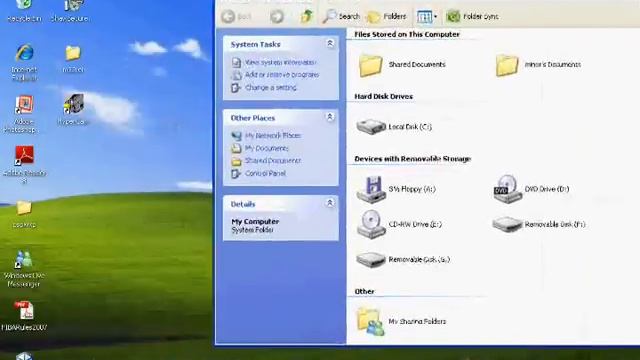Select Recycle Bin desktop icon

point(24,11)
